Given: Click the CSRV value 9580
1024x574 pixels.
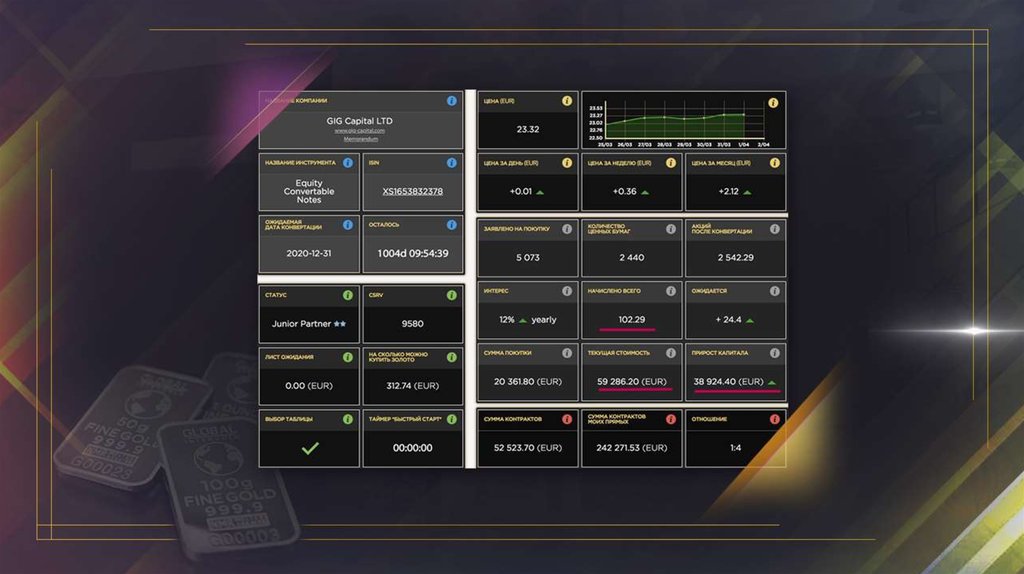Looking at the screenshot, I should (x=413, y=324).
